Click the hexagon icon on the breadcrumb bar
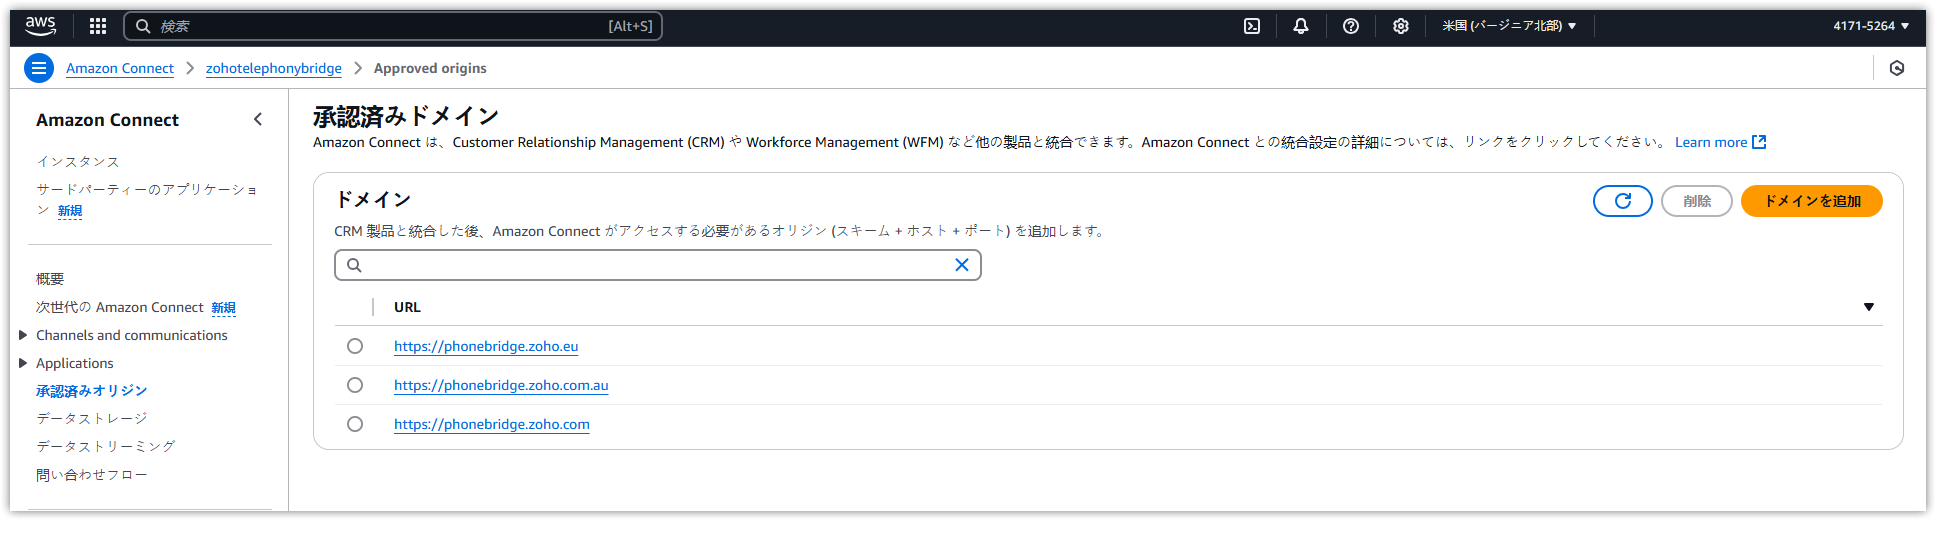This screenshot has height=551, width=1936. (x=1897, y=68)
